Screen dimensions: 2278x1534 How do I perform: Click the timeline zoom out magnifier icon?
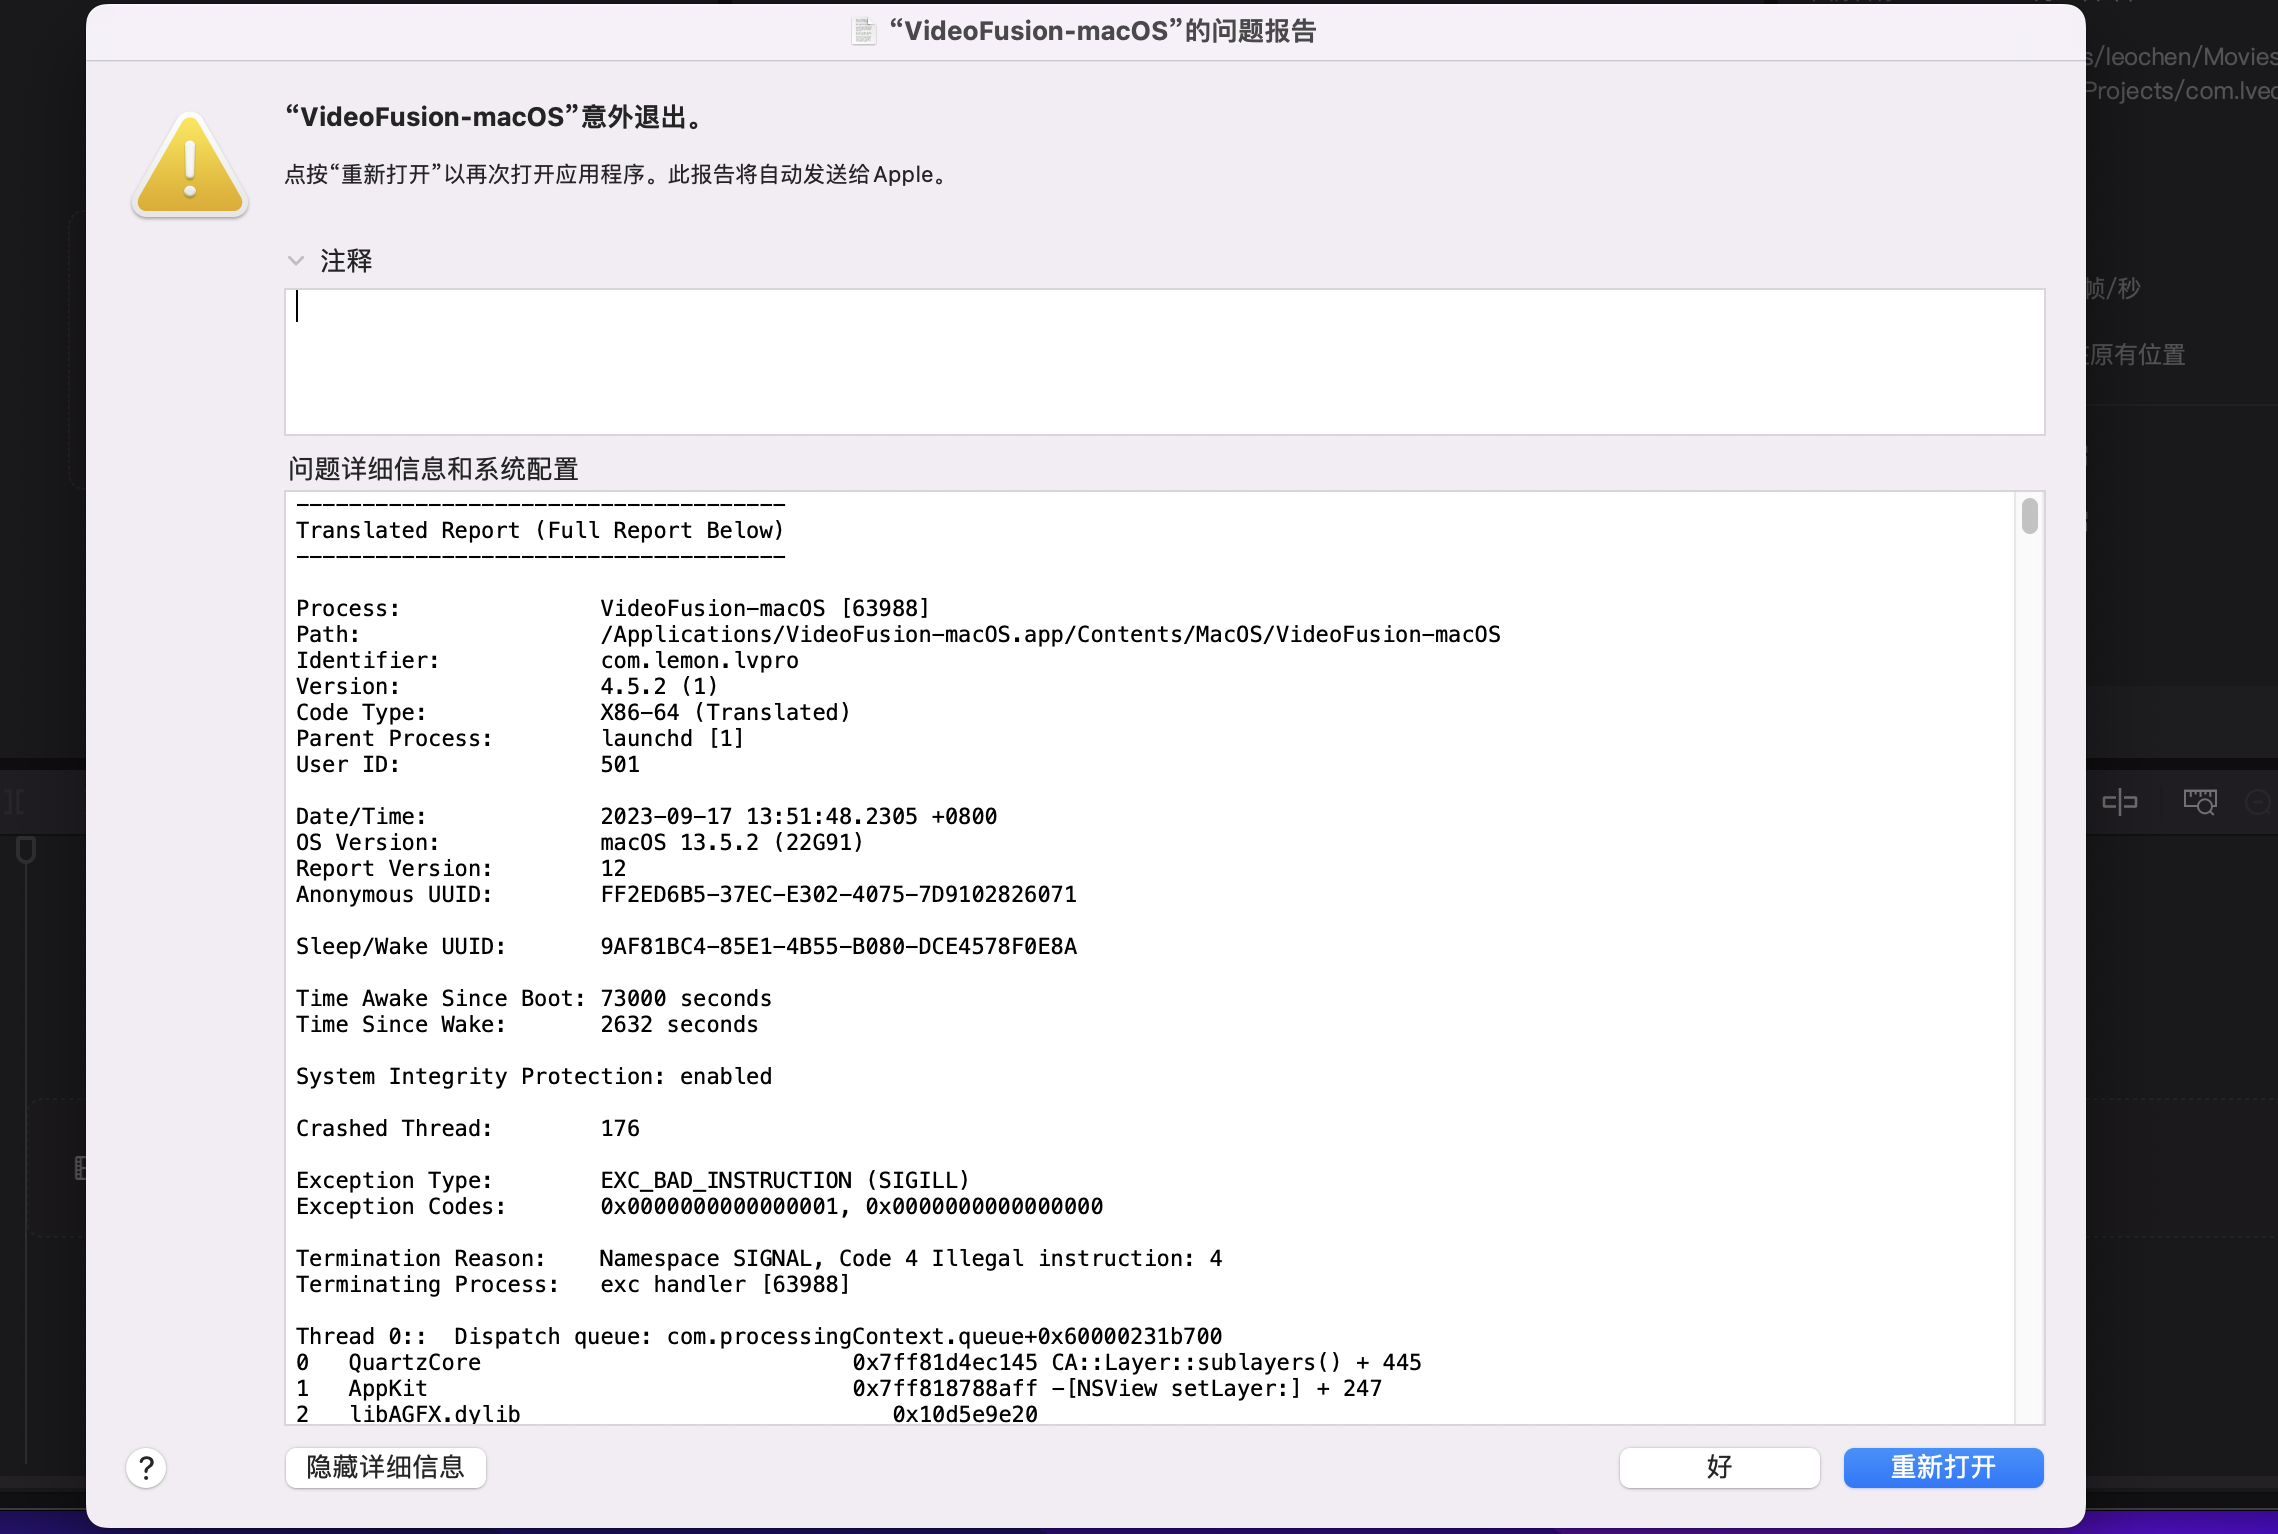(x=2258, y=802)
